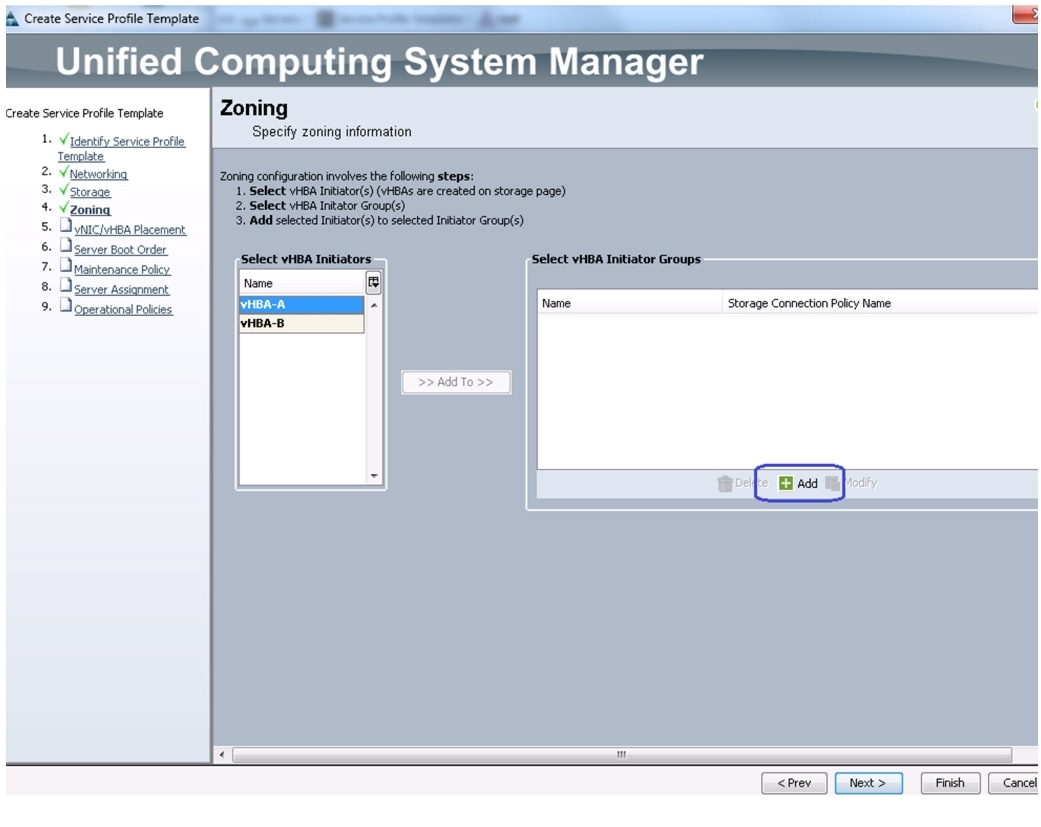This screenshot has height=827, width=1041.
Task: Click the horizontal scrollbar left arrow
Action: 222,755
